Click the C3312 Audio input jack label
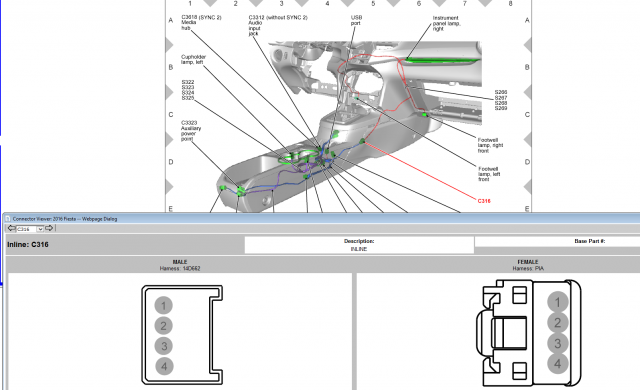The image size is (640, 390). 278,25
